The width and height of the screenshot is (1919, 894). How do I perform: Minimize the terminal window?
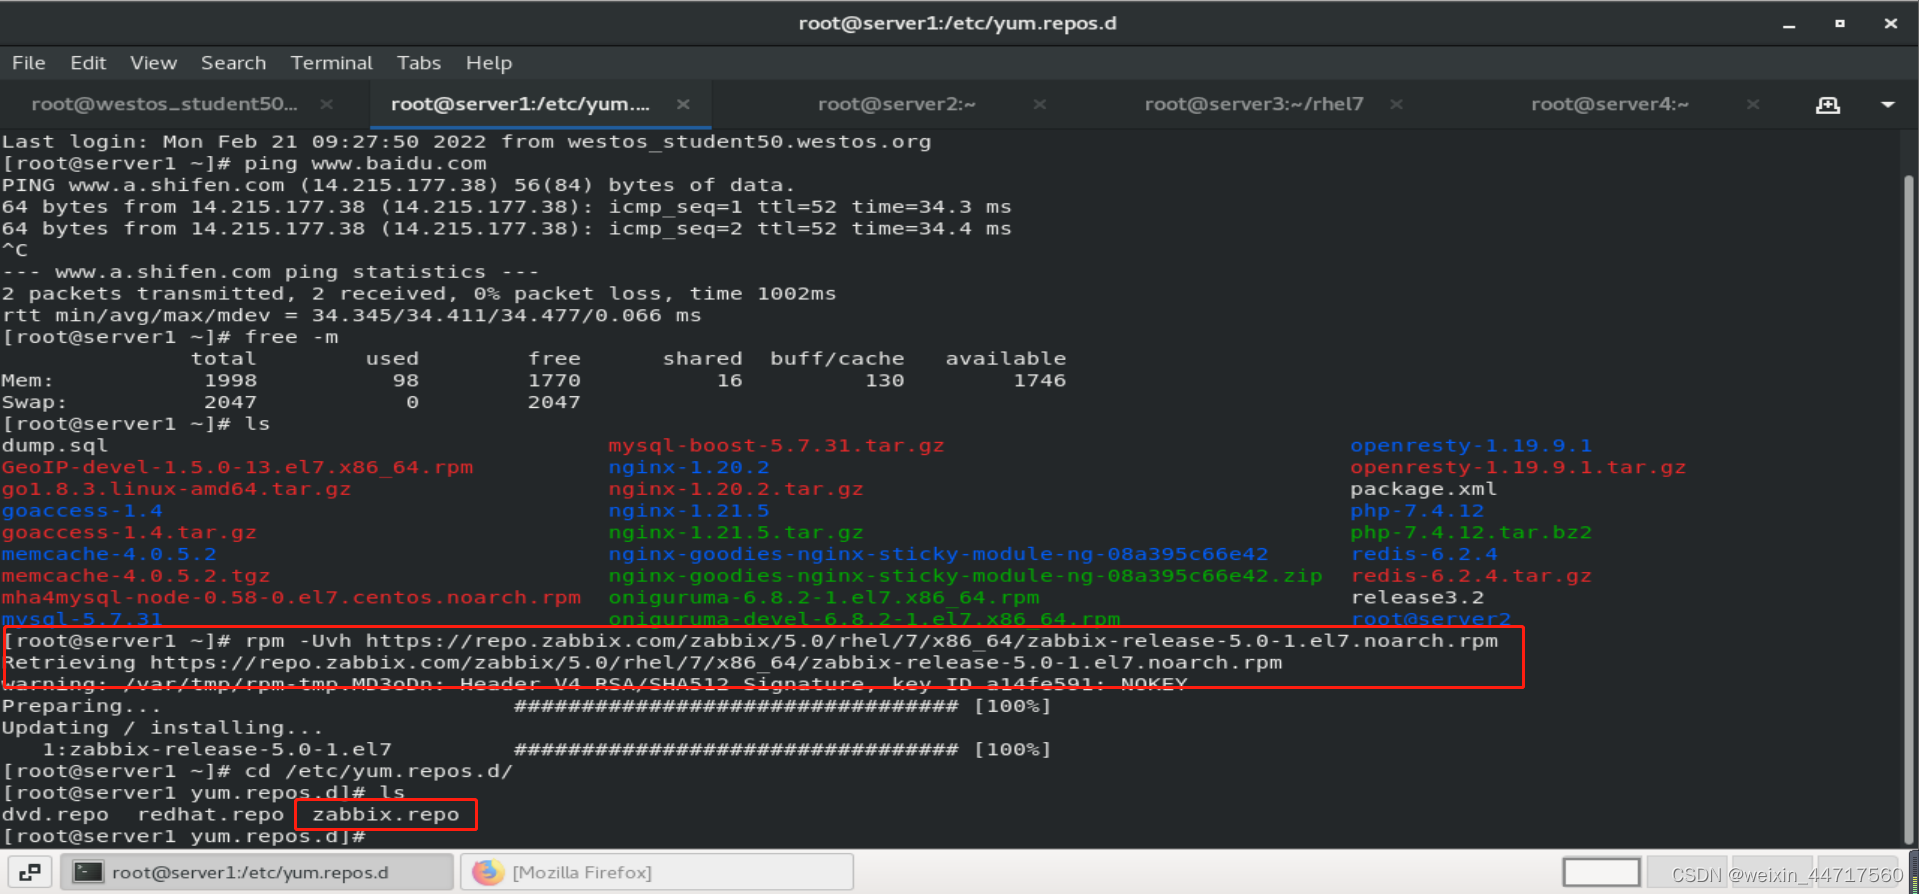pyautogui.click(x=1789, y=24)
